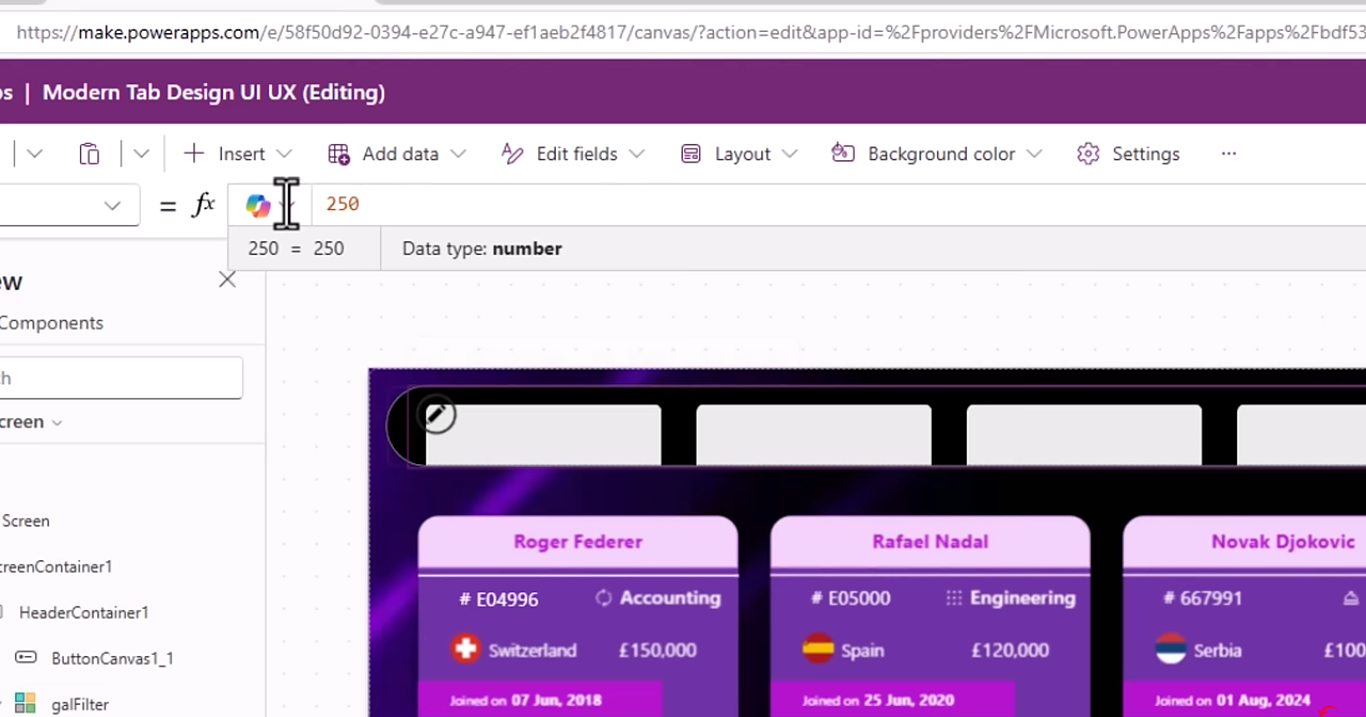This screenshot has height=717, width=1366.
Task: Click the ButtonCanvas1_1 button icon
Action: click(25, 658)
